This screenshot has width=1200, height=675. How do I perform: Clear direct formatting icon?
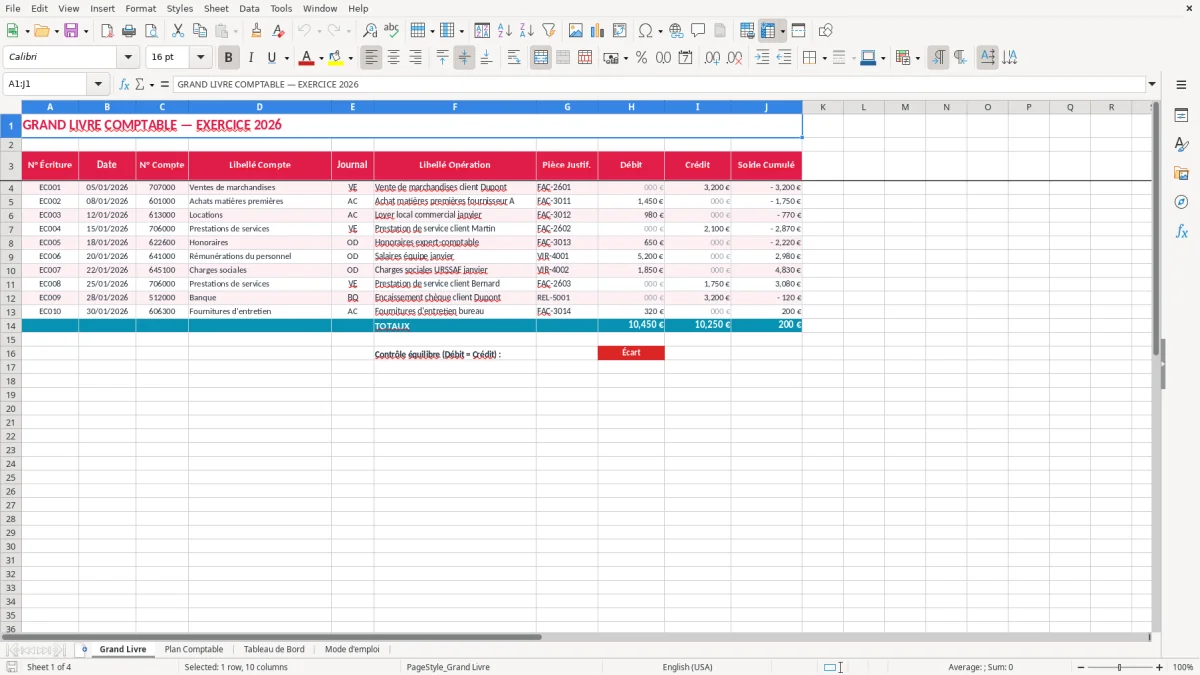click(x=278, y=31)
